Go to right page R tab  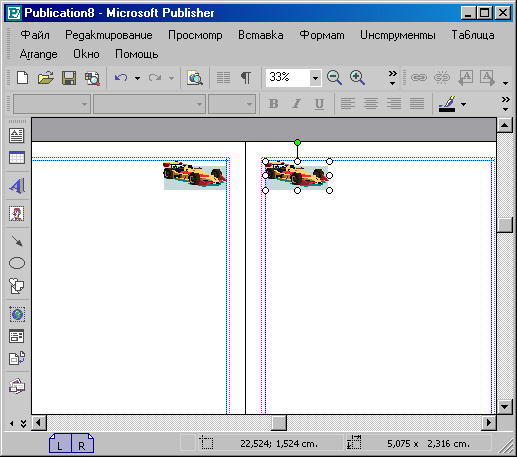pyautogui.click(x=82, y=444)
